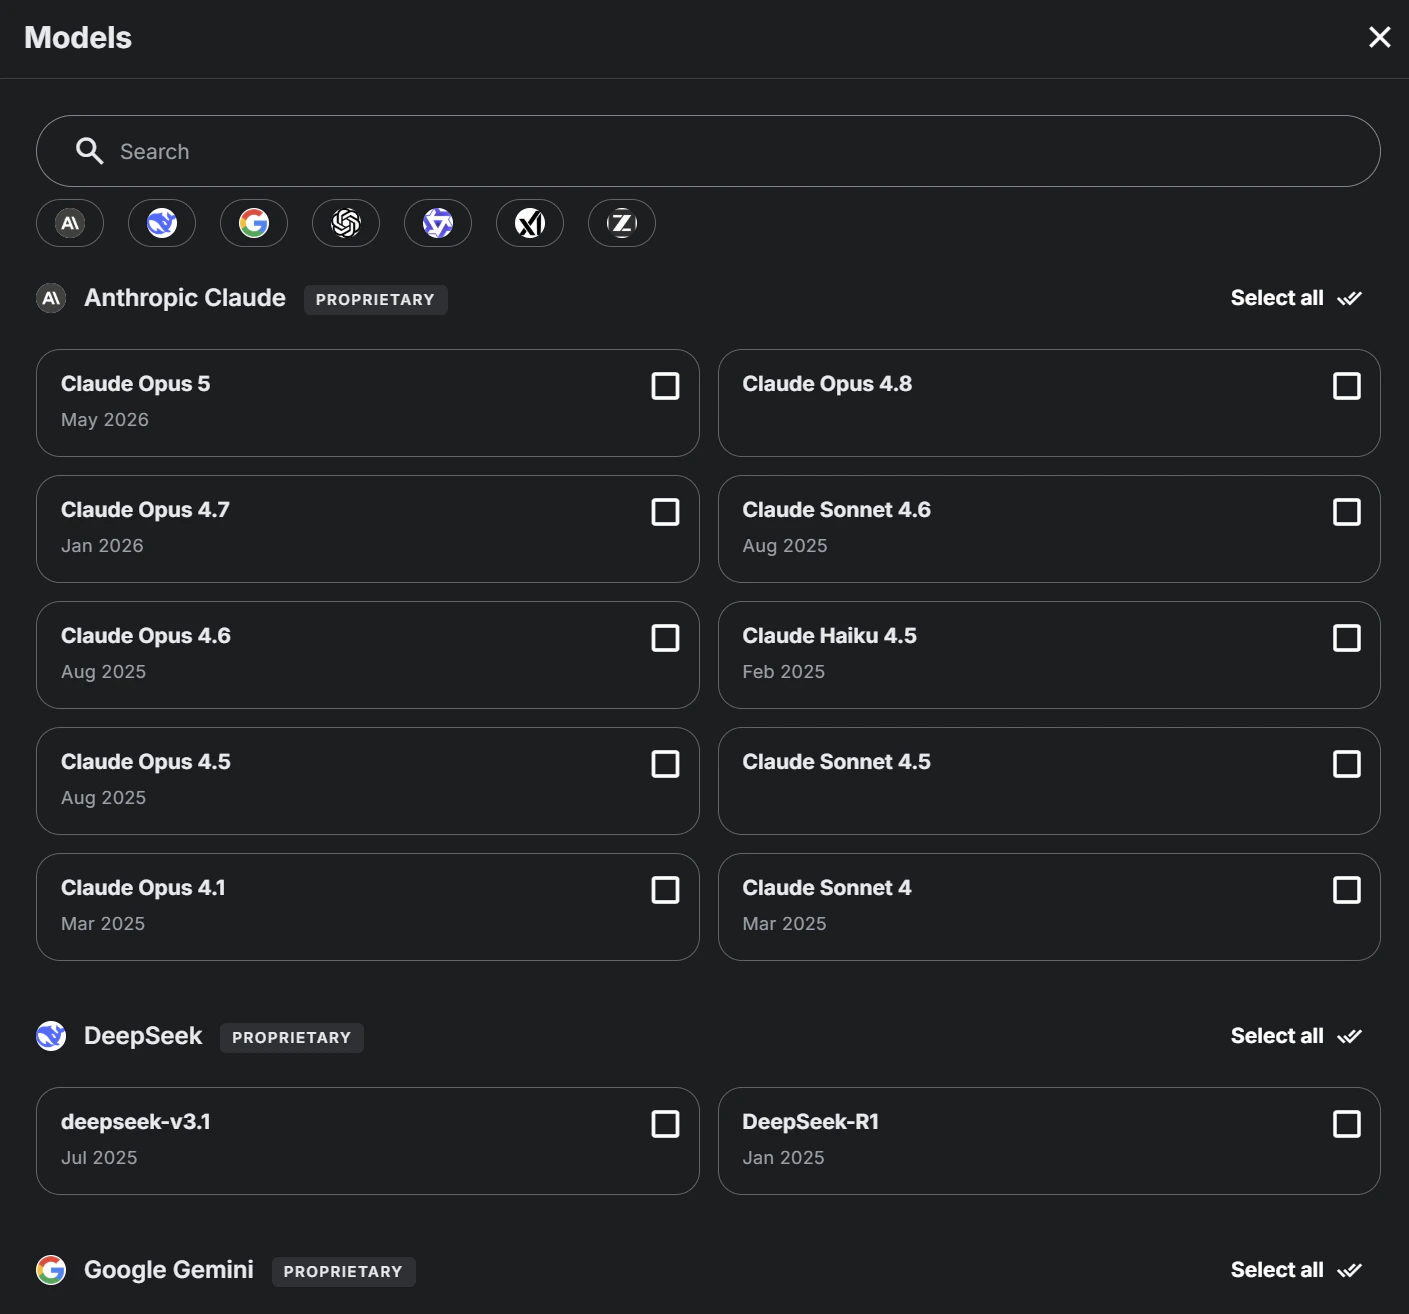Click the DeepSeek-R1 model name
The height and width of the screenshot is (1314, 1409).
click(x=811, y=1122)
